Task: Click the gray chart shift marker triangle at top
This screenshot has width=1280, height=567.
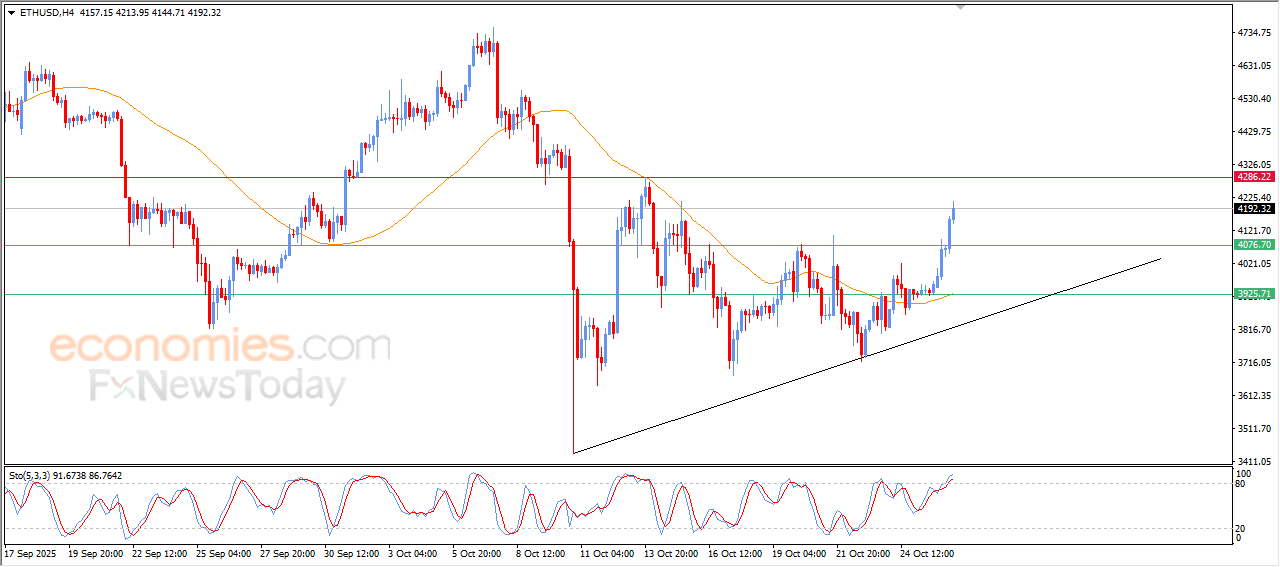Action: coord(961,7)
